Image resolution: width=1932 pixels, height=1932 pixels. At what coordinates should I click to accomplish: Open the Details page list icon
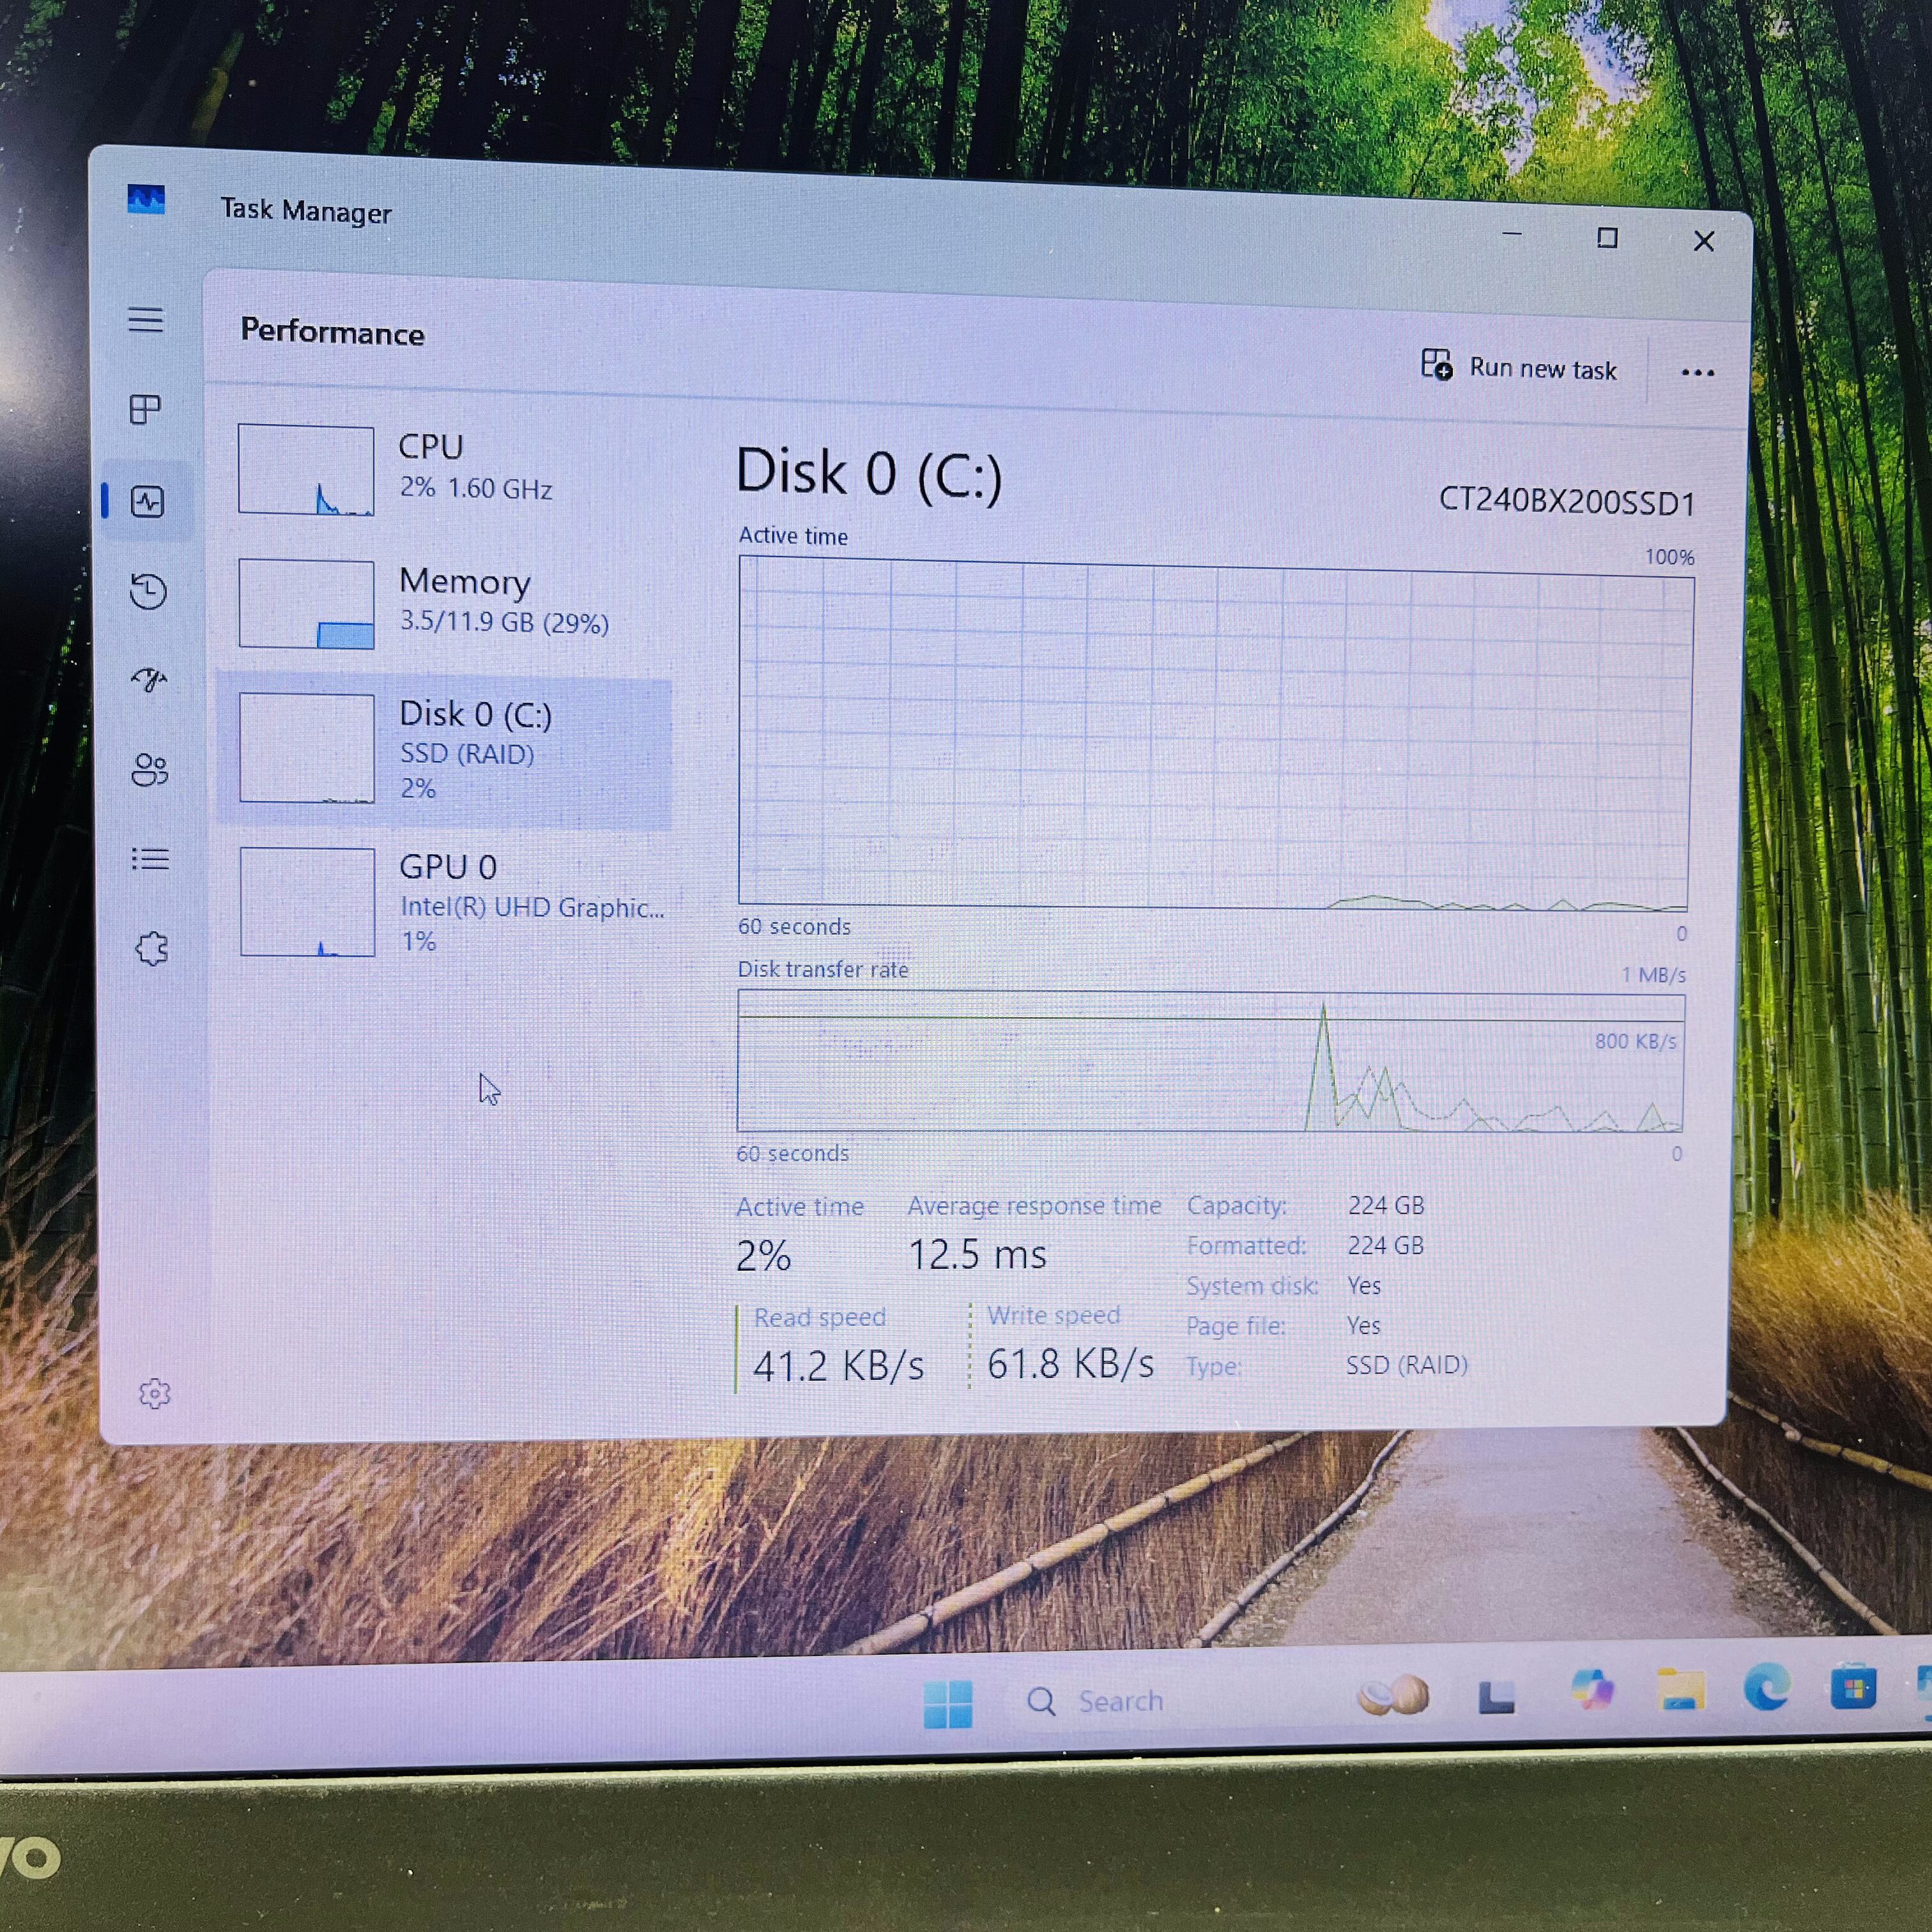(150, 859)
